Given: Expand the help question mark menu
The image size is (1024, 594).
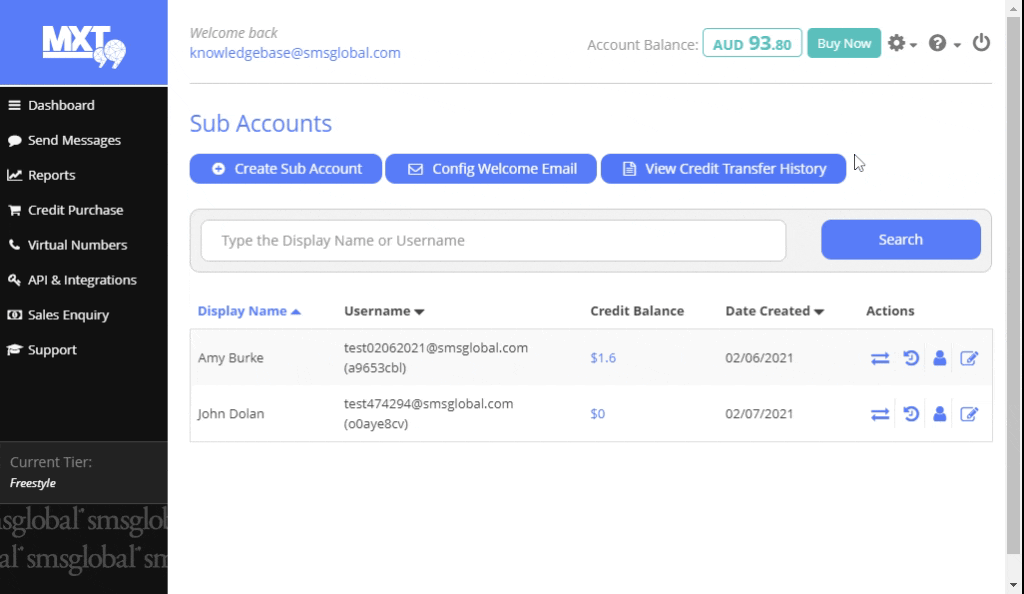Looking at the screenshot, I should pyautogui.click(x=943, y=44).
